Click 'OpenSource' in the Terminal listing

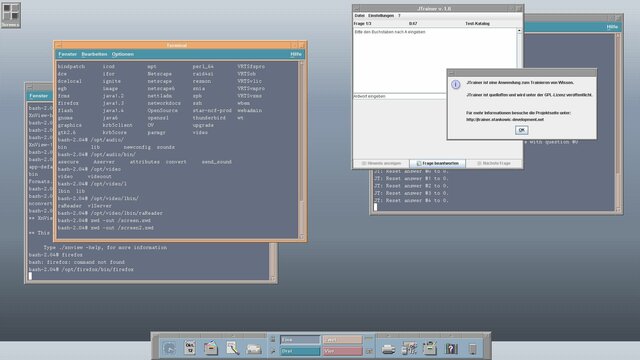click(x=162, y=111)
